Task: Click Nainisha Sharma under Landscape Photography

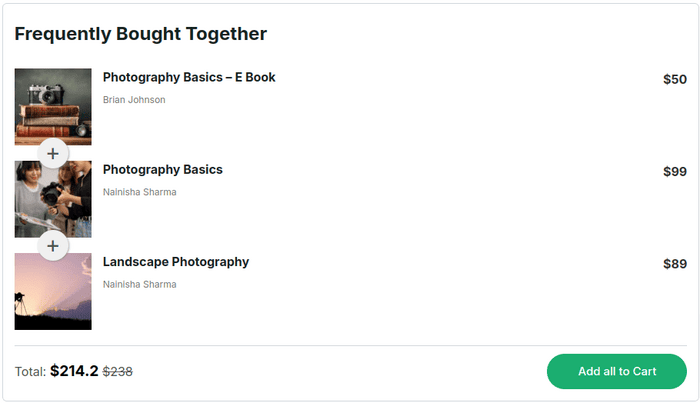Action: pyautogui.click(x=139, y=285)
